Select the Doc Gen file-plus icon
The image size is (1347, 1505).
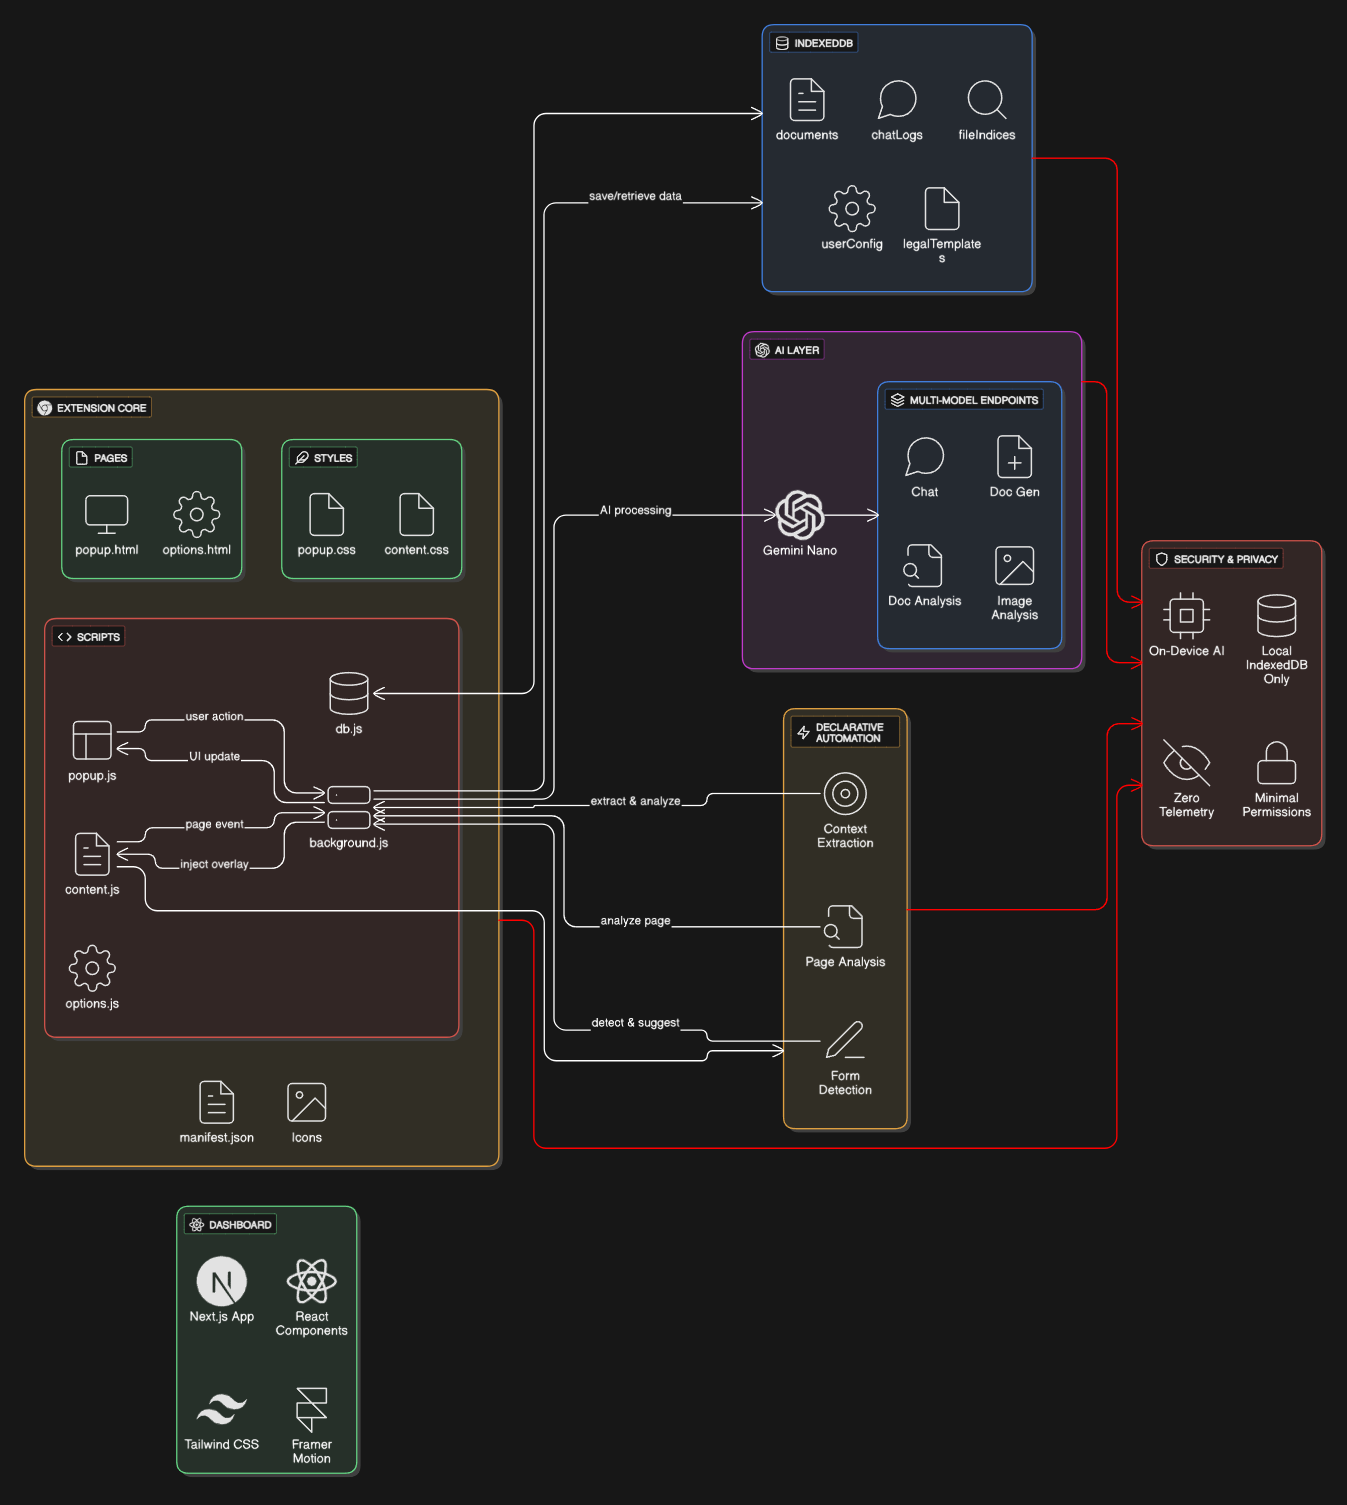click(1015, 457)
